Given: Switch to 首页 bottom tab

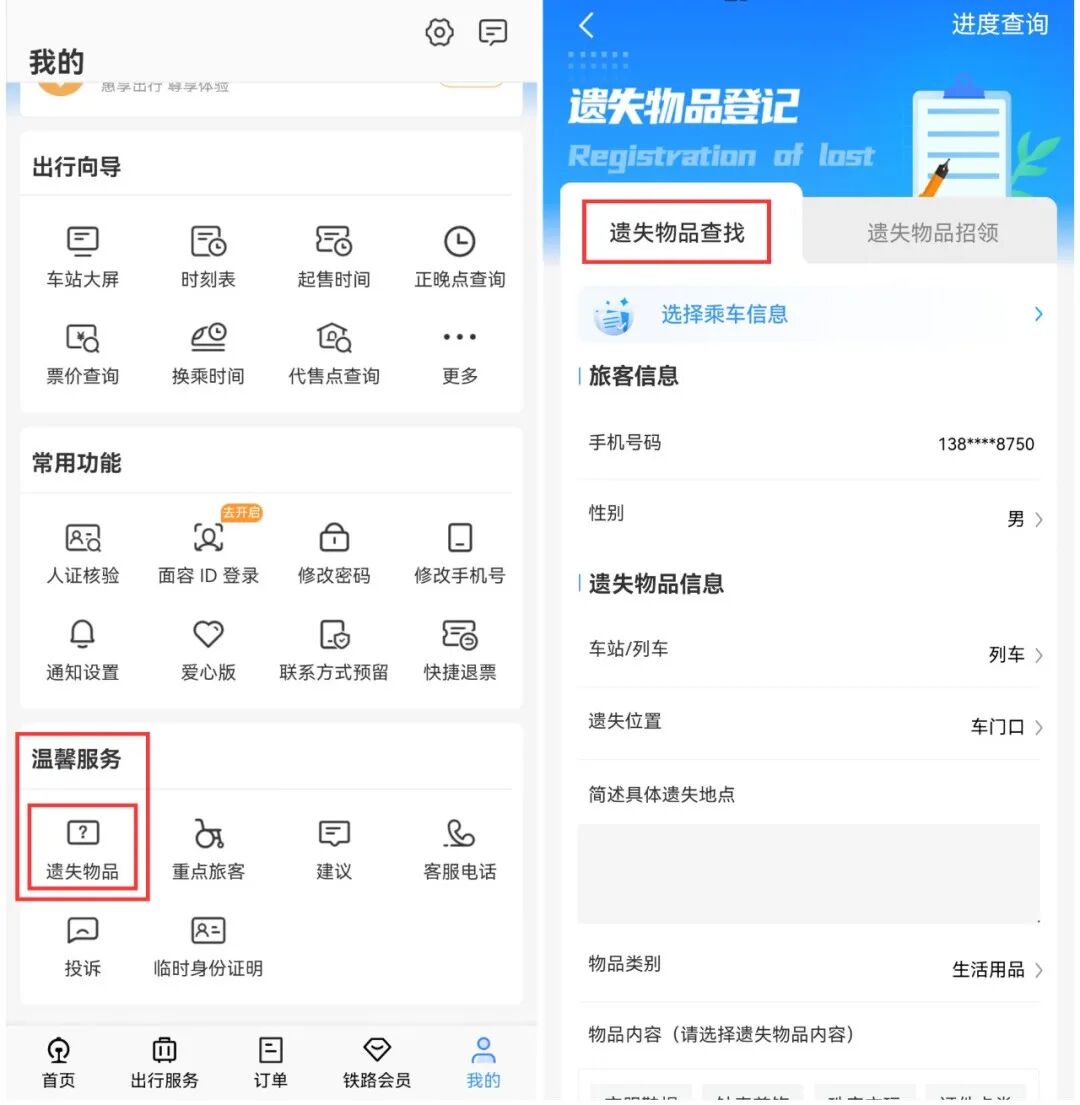Looking at the screenshot, I should [58, 1063].
